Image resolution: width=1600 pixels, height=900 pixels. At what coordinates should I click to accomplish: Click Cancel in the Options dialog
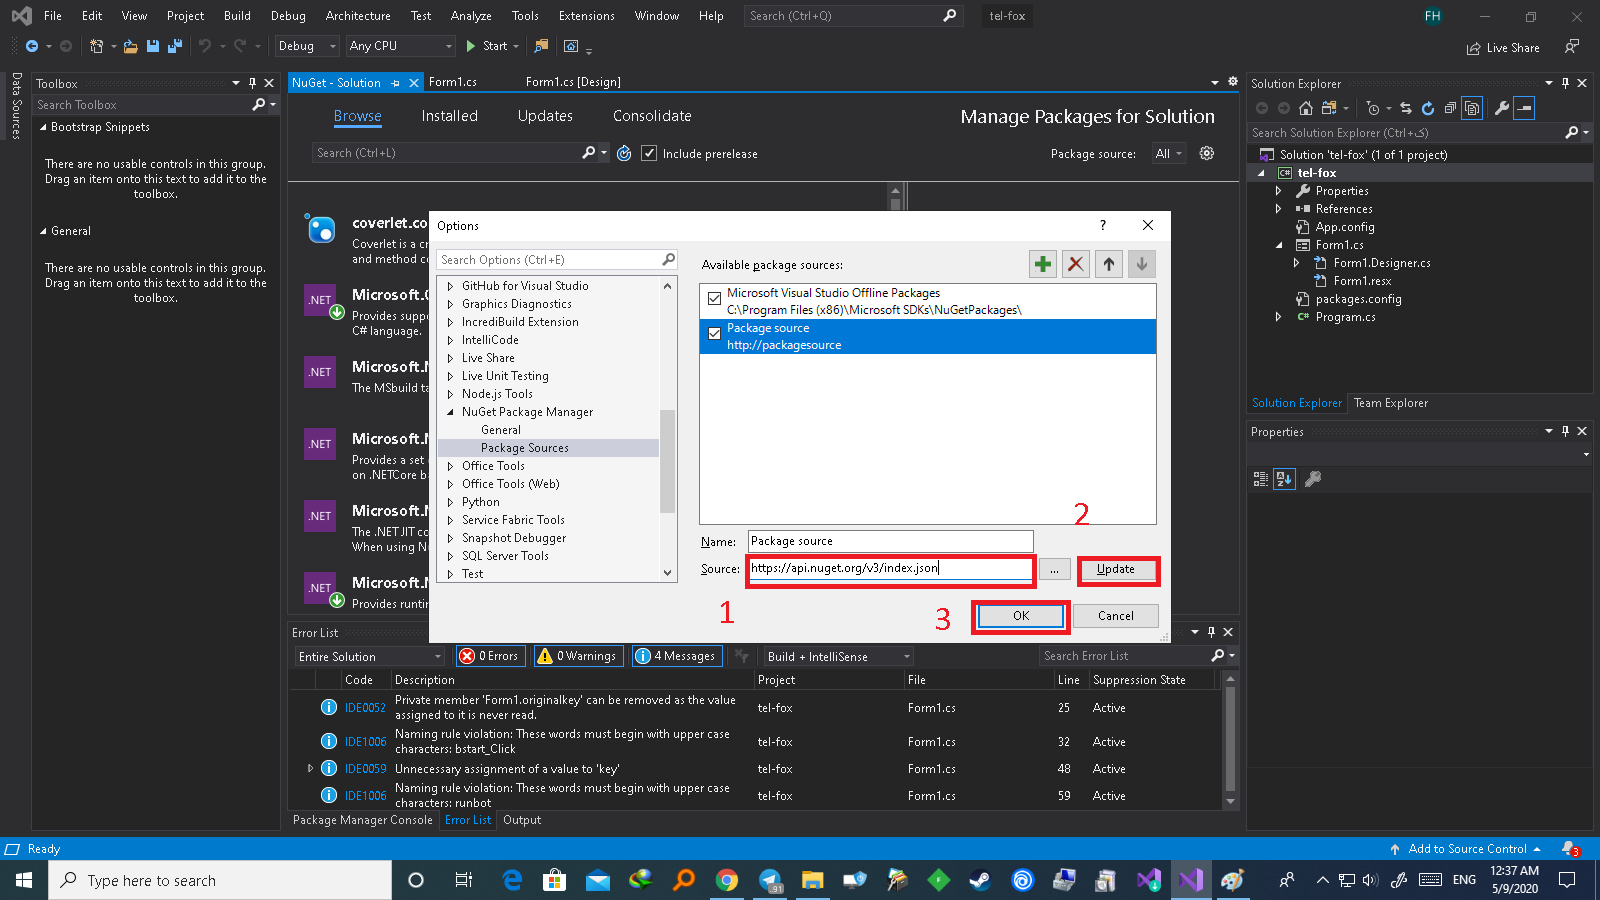click(x=1116, y=616)
